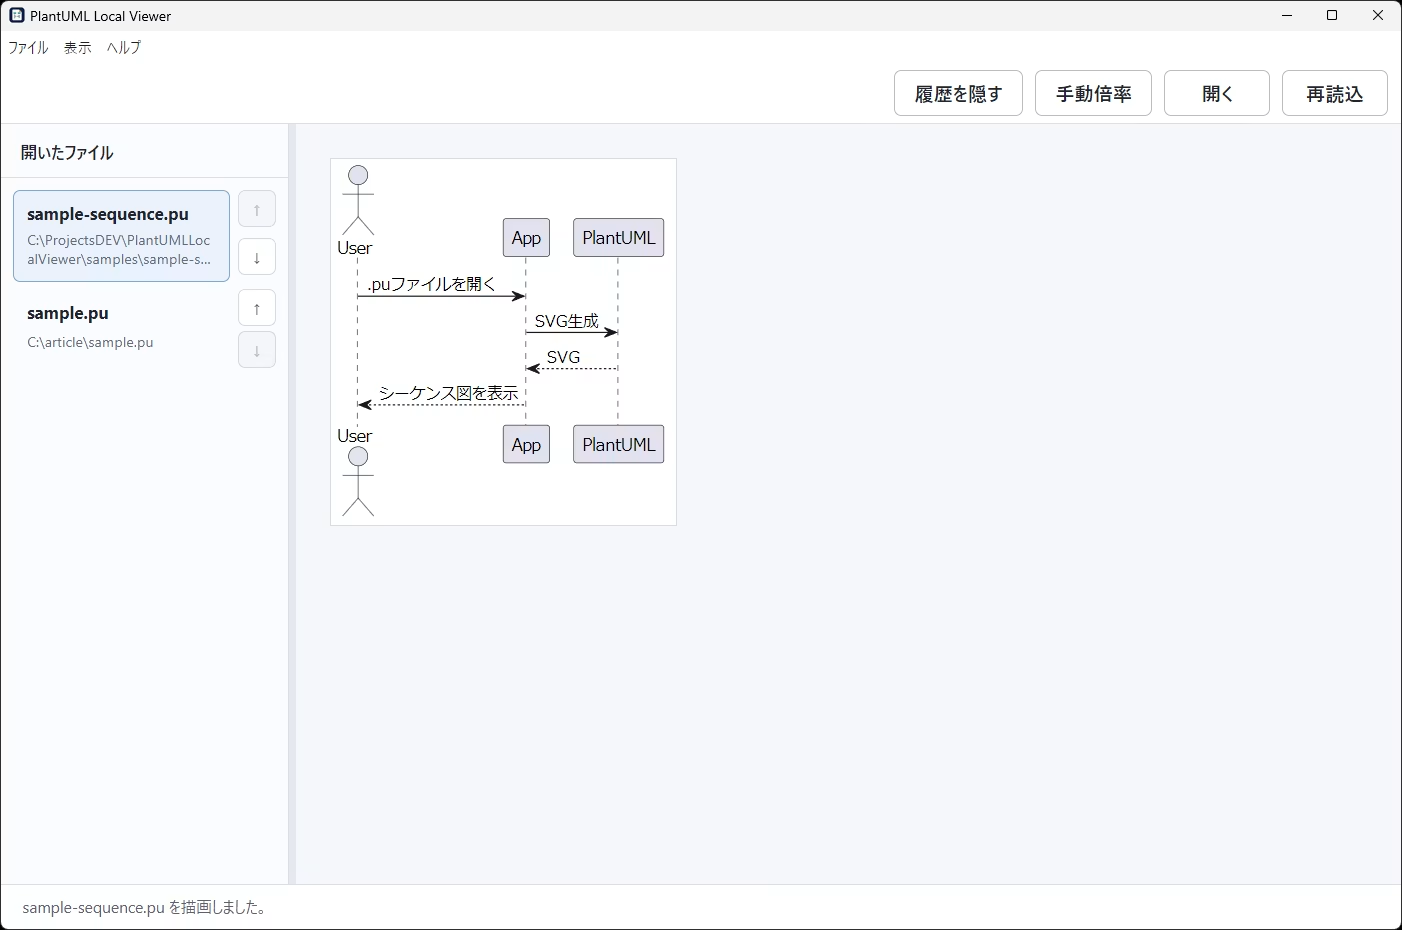Open the ヘルプ menu
This screenshot has width=1402, height=930.
124,47
